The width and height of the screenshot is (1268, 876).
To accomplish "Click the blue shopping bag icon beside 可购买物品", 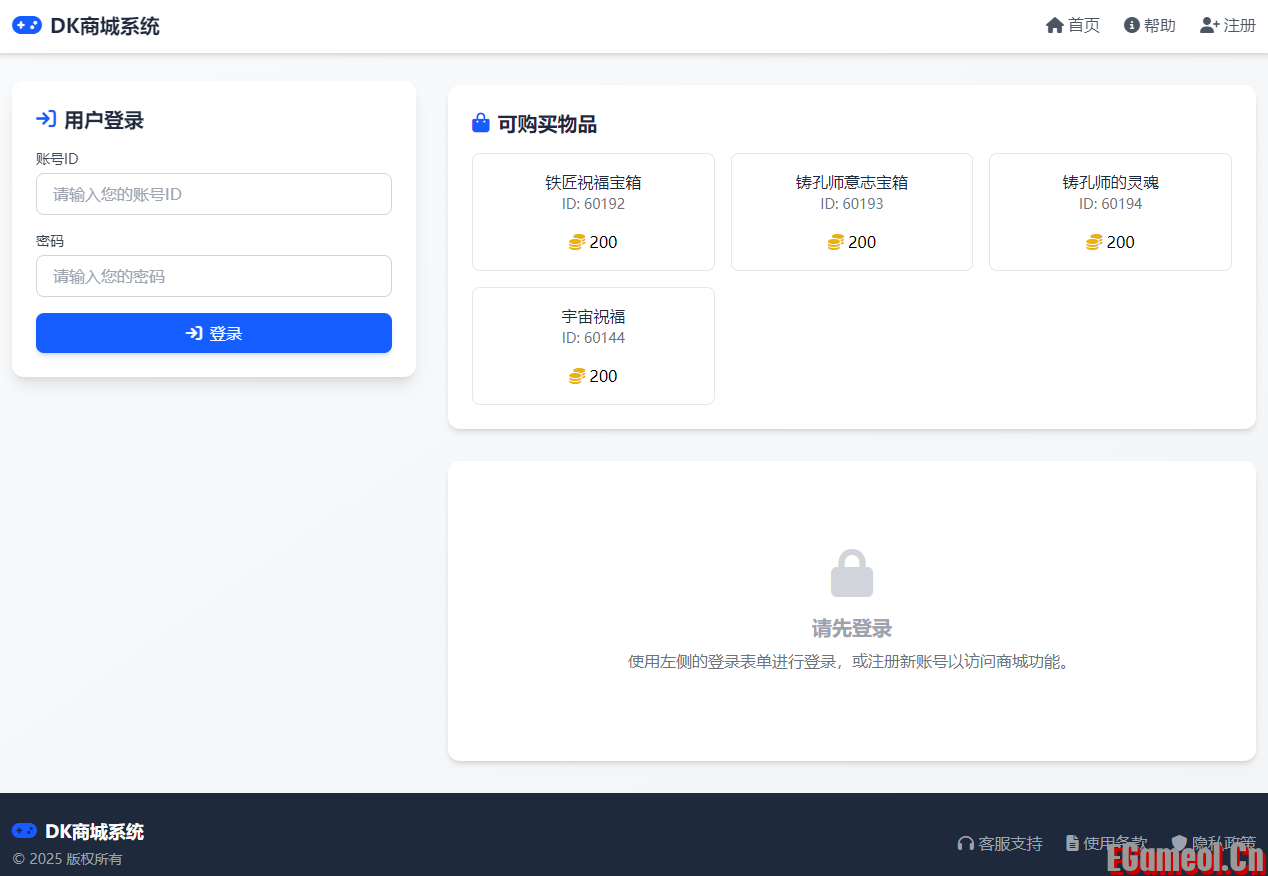I will [x=481, y=122].
